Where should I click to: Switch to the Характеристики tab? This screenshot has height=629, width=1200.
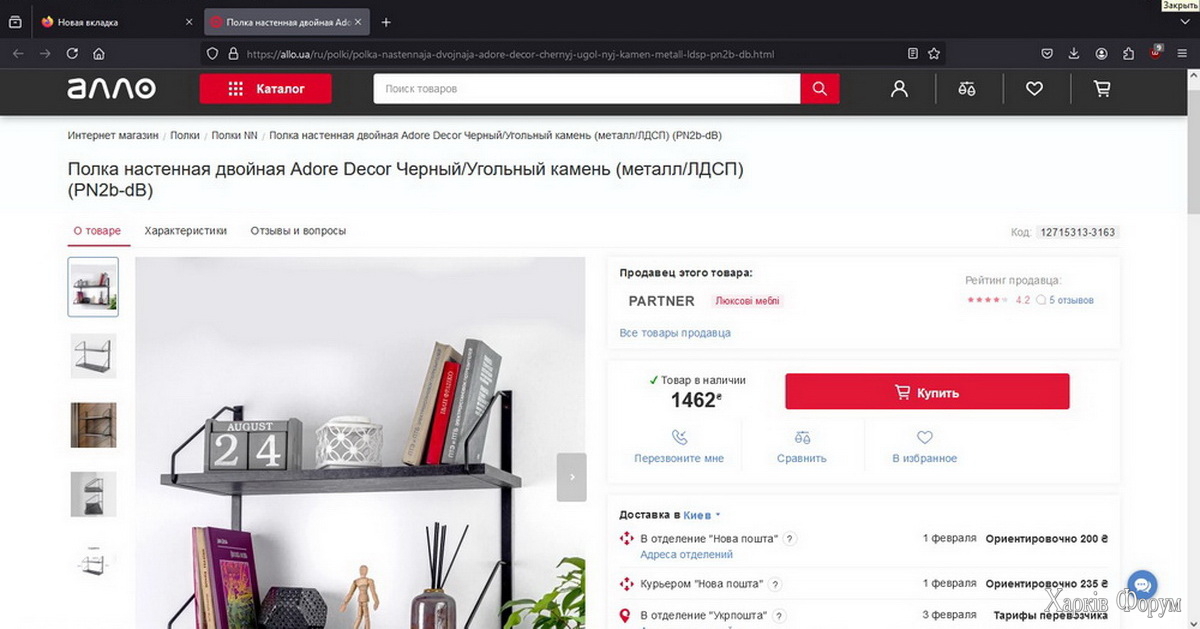(x=186, y=231)
